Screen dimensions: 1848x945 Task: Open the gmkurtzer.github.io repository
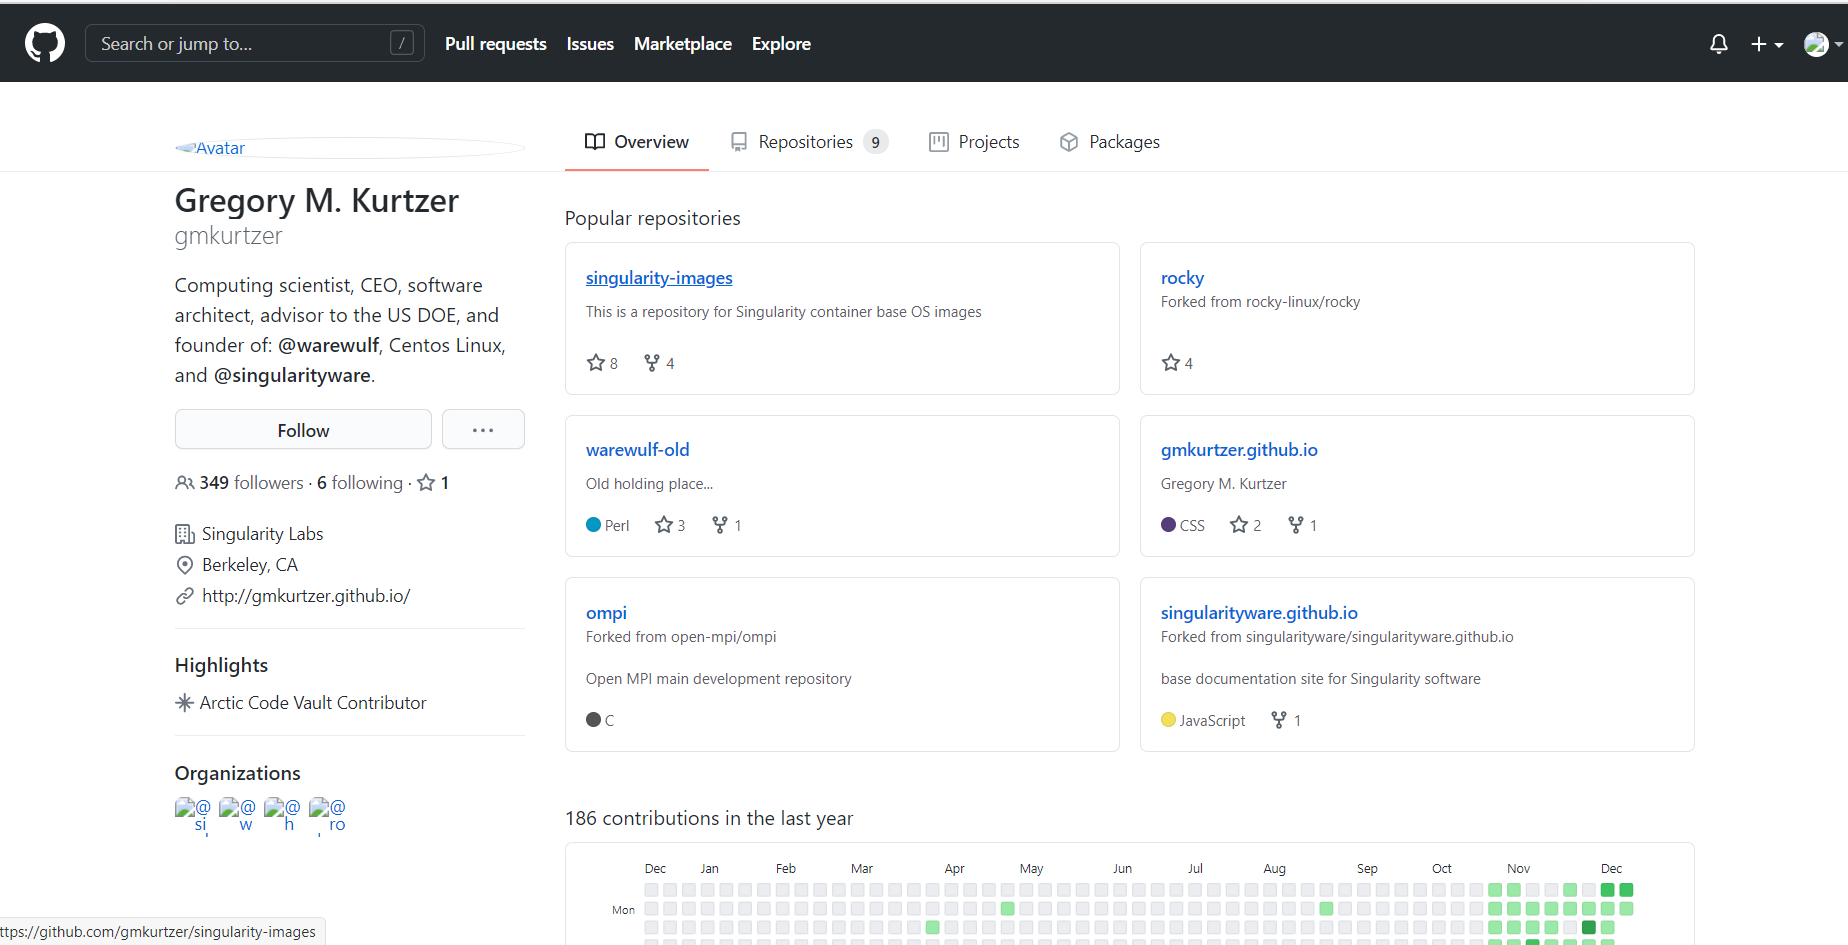tap(1239, 450)
